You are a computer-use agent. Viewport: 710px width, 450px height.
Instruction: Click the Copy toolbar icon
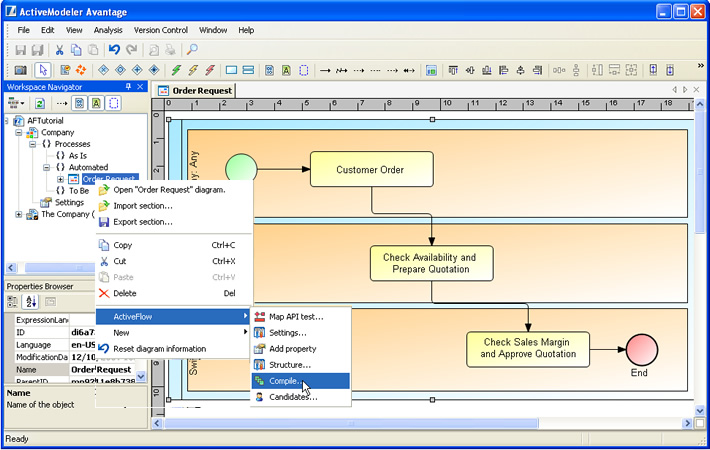pos(76,50)
